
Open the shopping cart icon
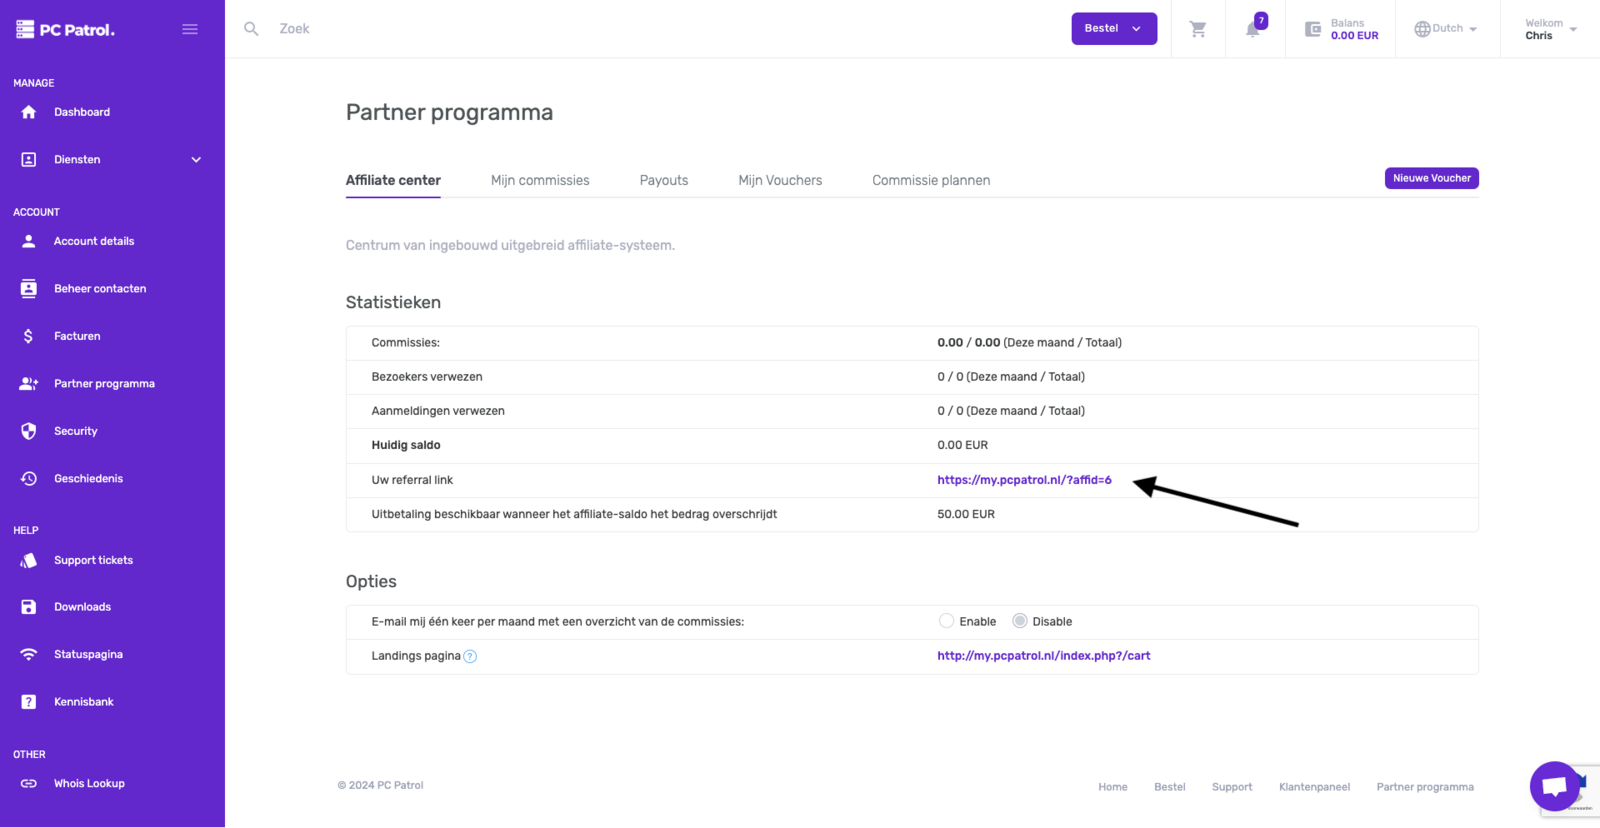1197,29
